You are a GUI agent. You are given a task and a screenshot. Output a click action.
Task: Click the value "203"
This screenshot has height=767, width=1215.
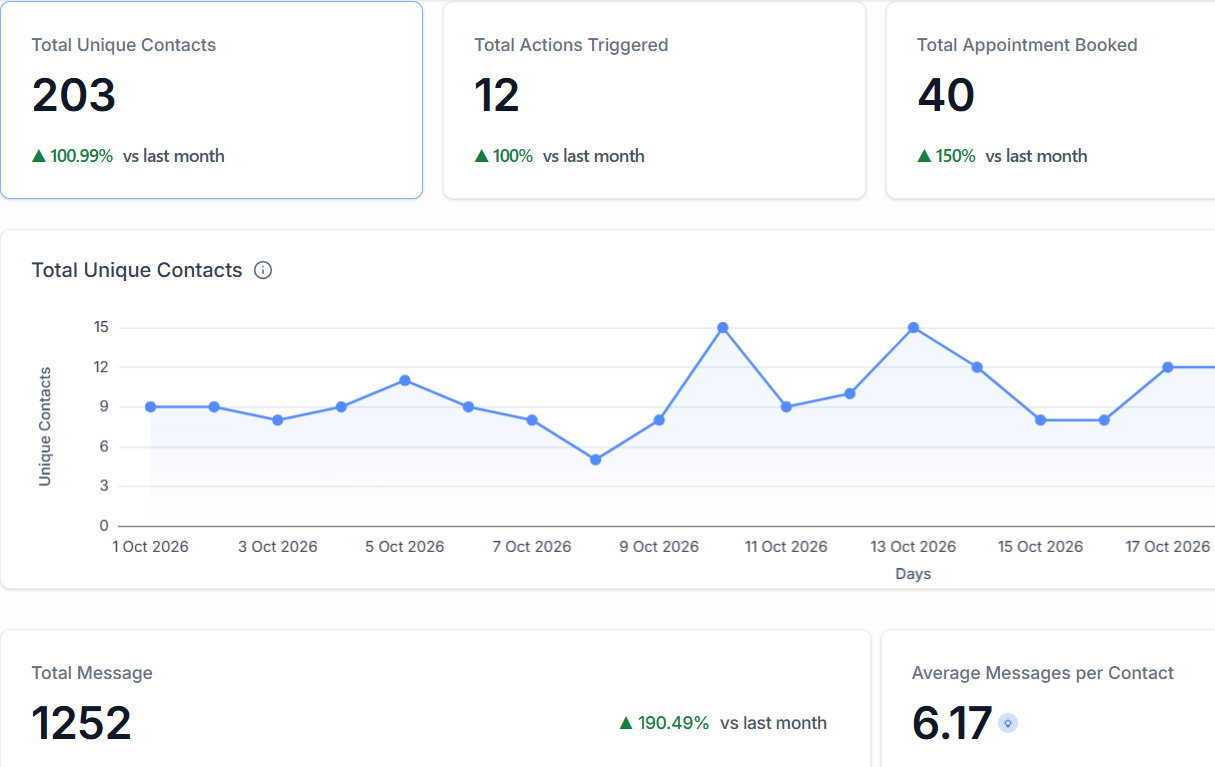pyautogui.click(x=74, y=96)
